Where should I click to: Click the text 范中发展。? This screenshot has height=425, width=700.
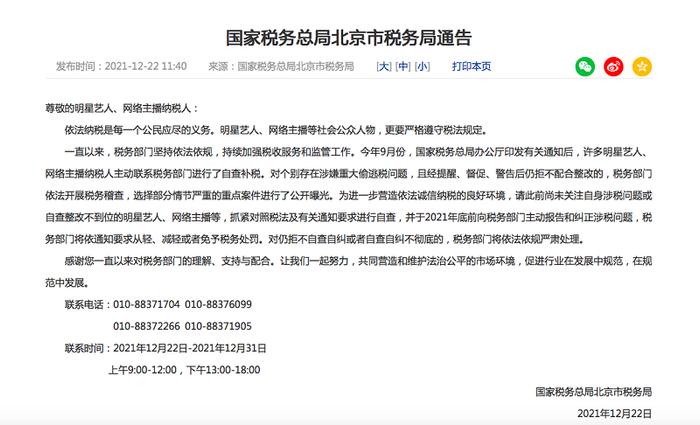67,283
